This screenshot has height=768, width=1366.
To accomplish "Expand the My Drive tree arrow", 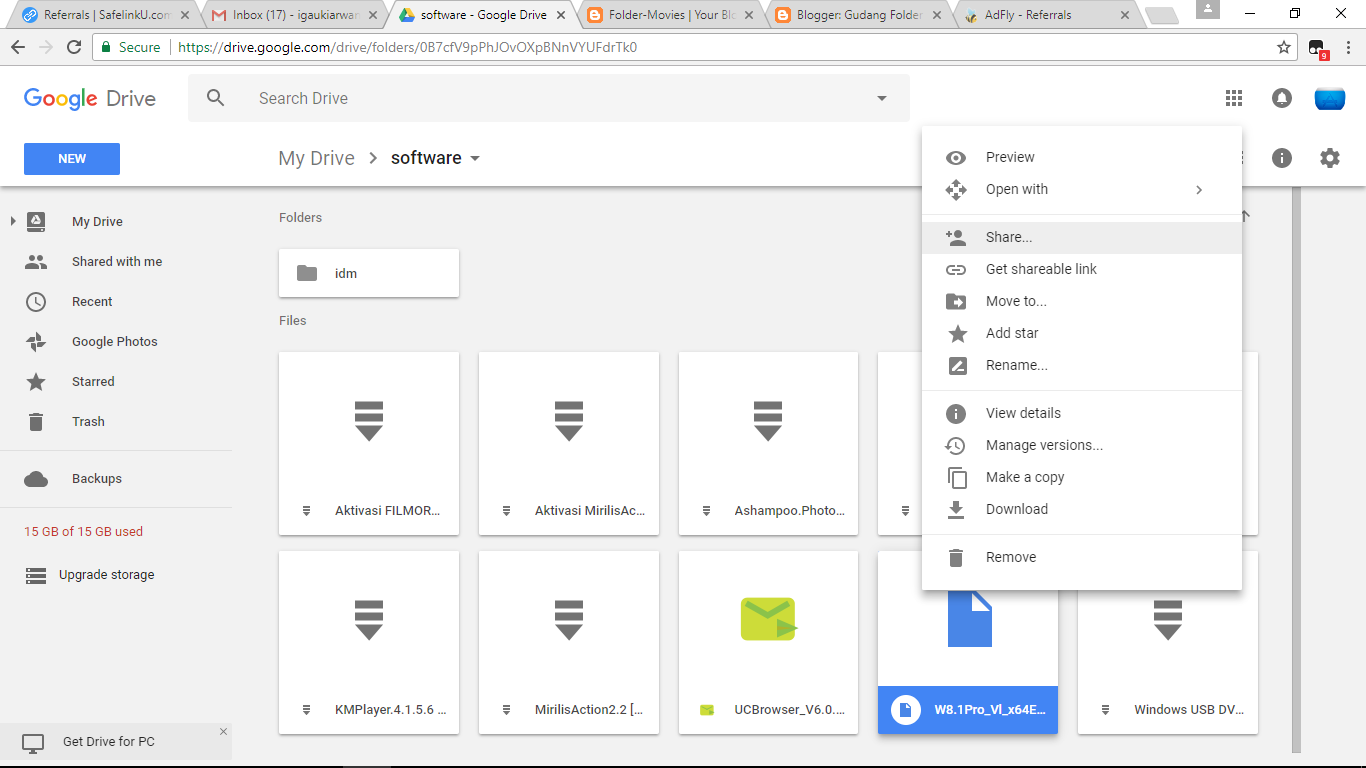I will pos(13,221).
